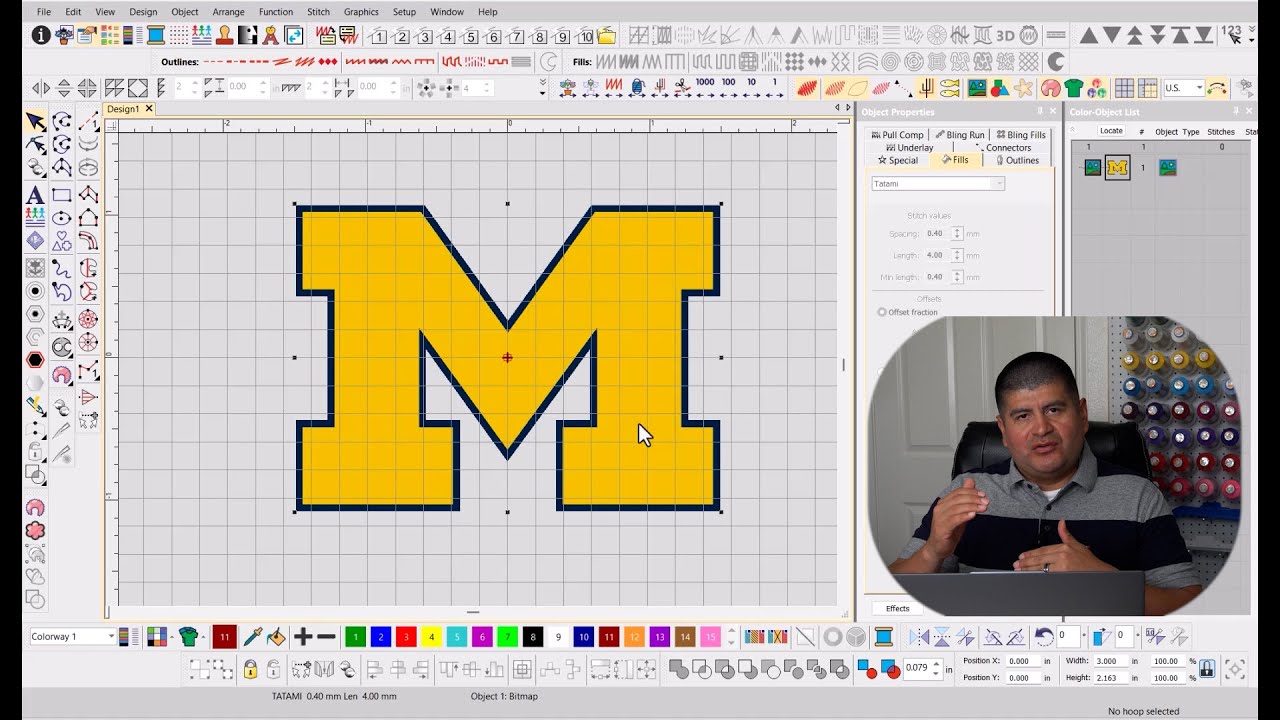
Task: Click the grid display icon near units
Action: (x=1124, y=88)
